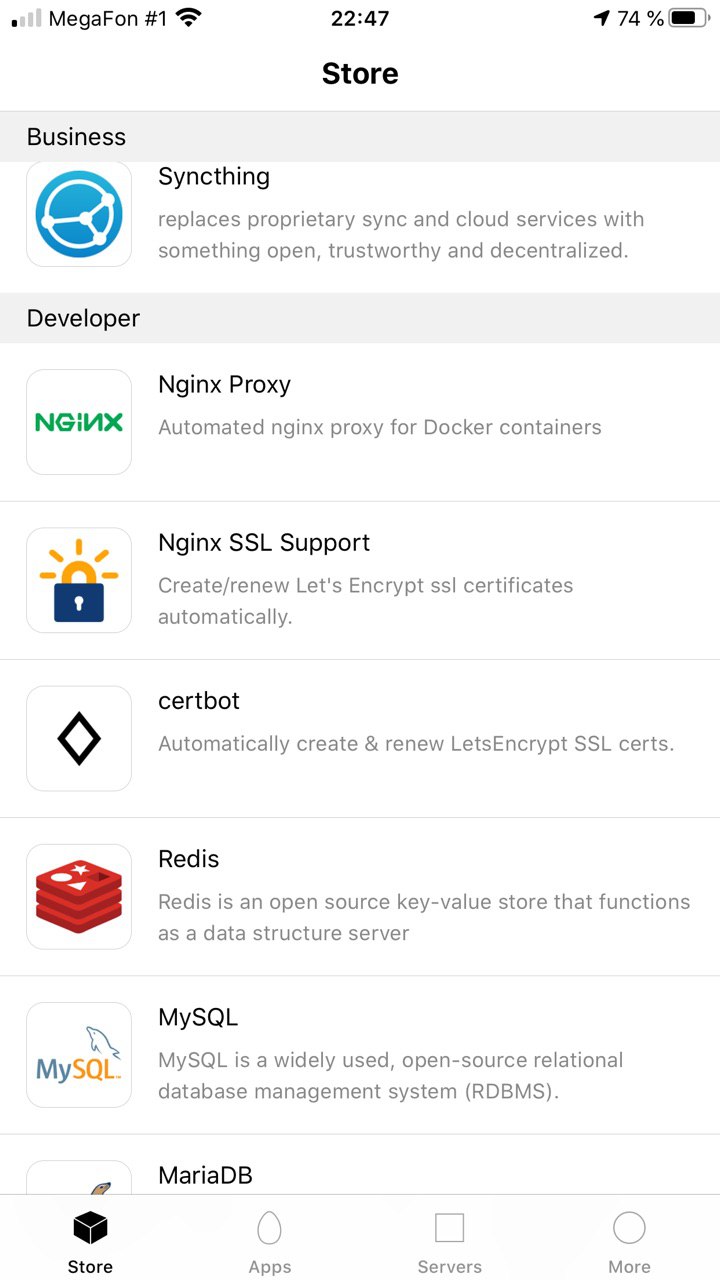Open the Store tab
Screen dimensions: 720x1280
(x=90, y=1240)
